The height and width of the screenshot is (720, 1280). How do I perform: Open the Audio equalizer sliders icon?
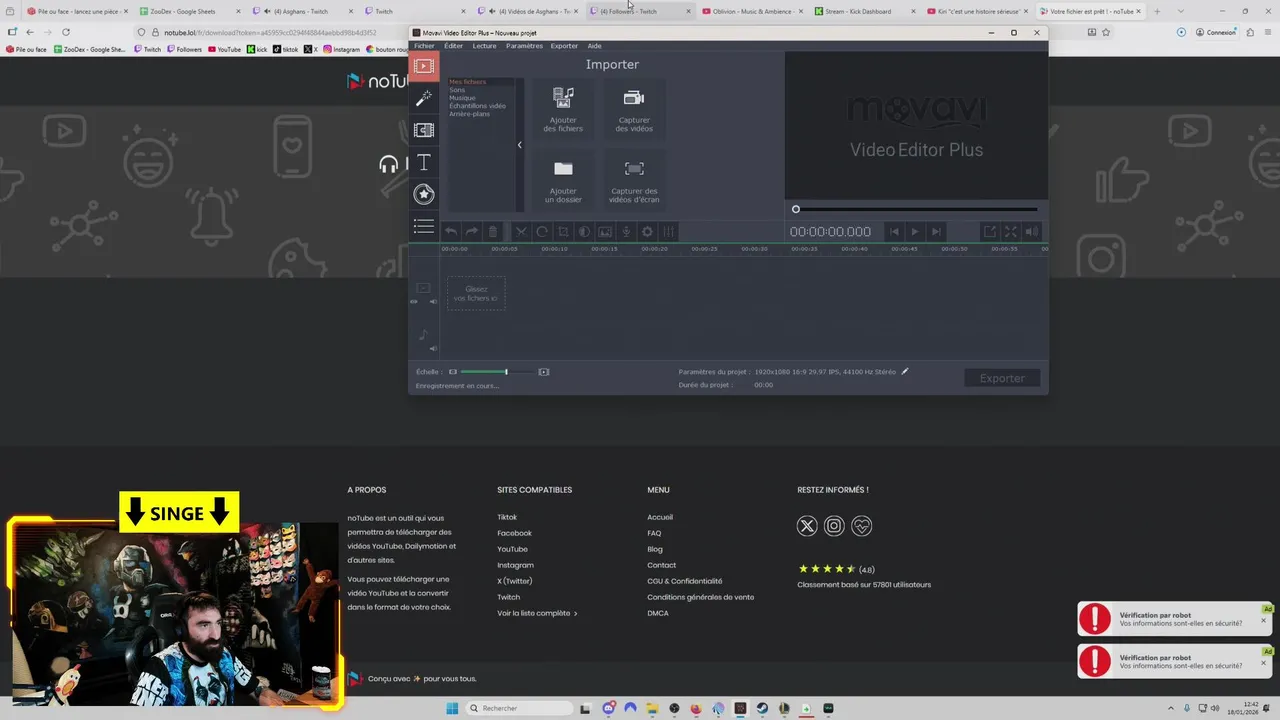click(668, 232)
